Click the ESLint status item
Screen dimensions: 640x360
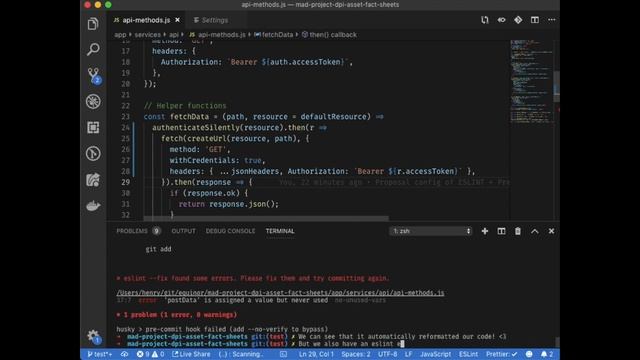[468, 354]
